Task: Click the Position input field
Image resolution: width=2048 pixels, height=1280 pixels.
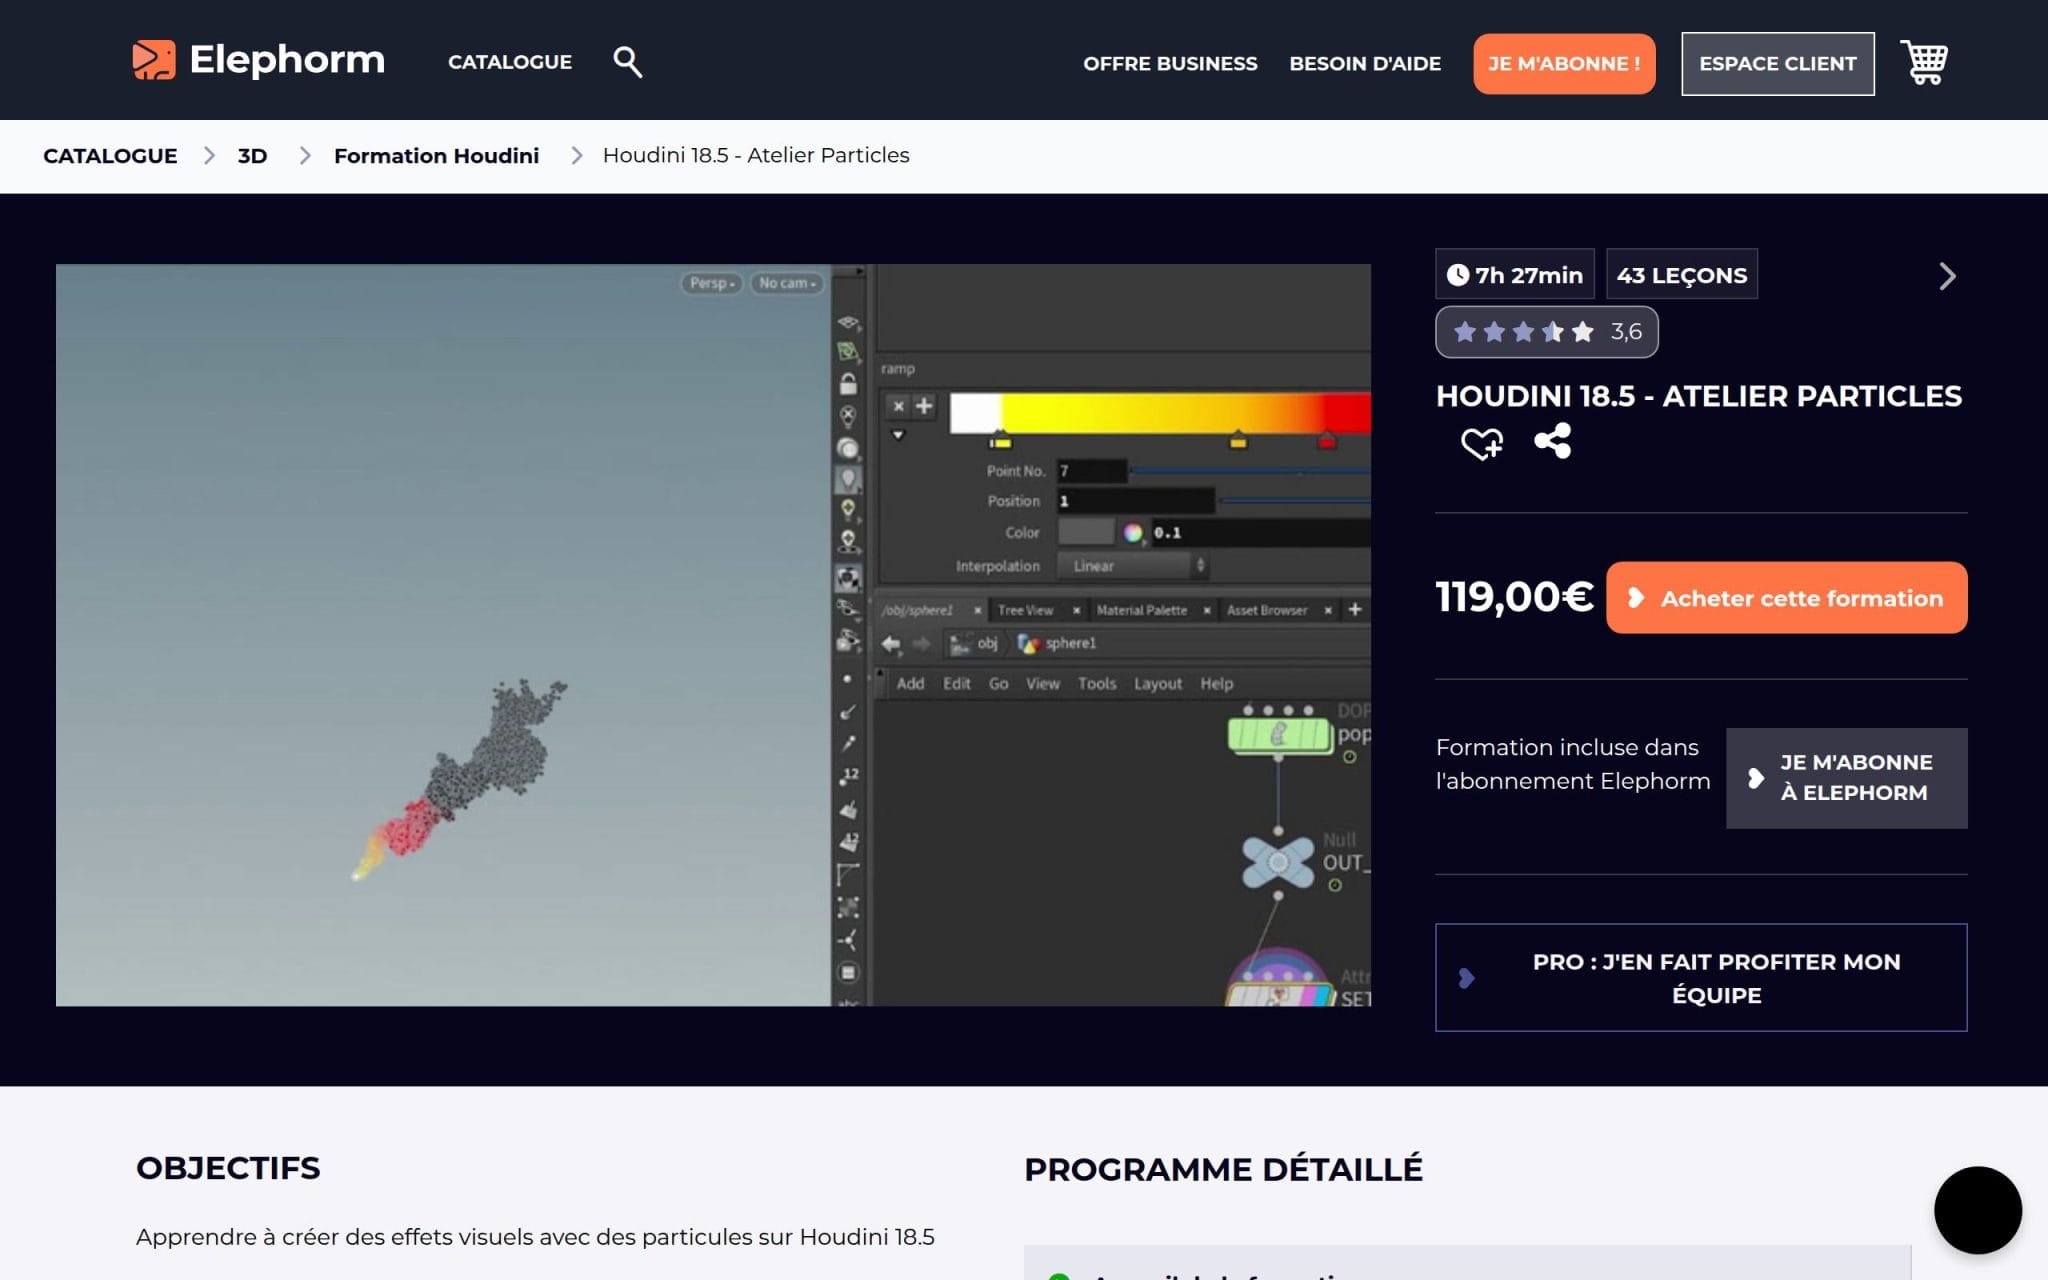Action: [x=1136, y=501]
